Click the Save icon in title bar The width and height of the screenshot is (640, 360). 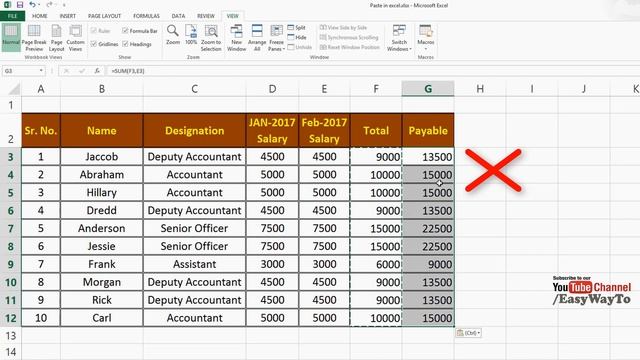pos(20,5)
